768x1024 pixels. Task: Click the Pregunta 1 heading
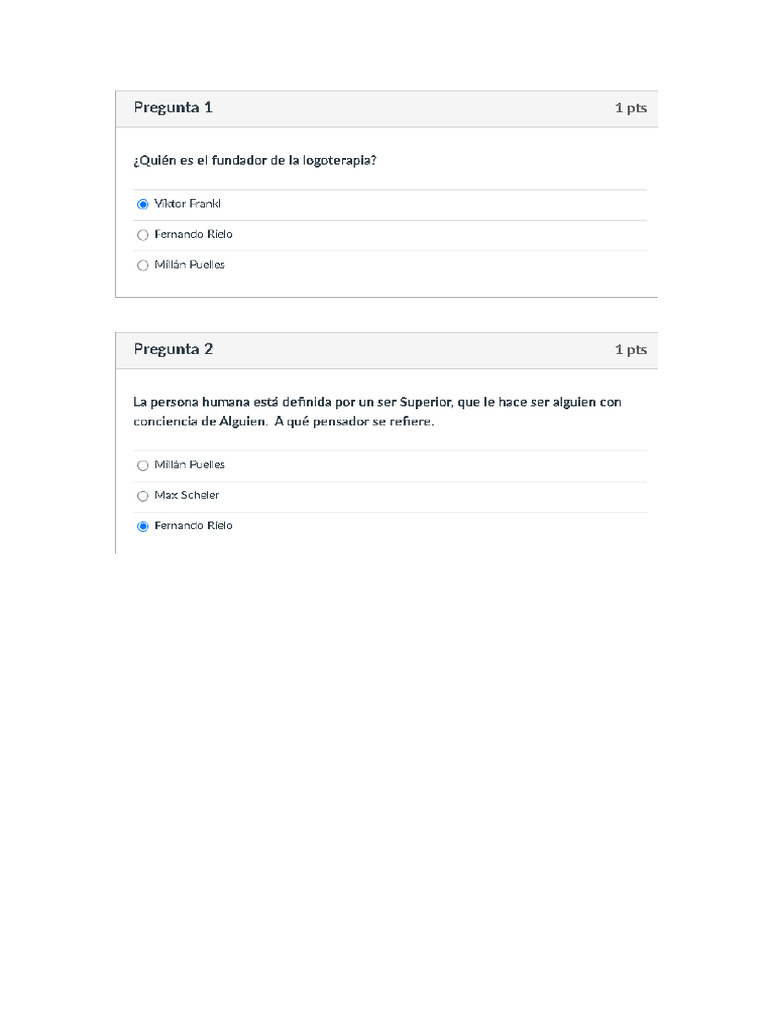click(x=173, y=107)
